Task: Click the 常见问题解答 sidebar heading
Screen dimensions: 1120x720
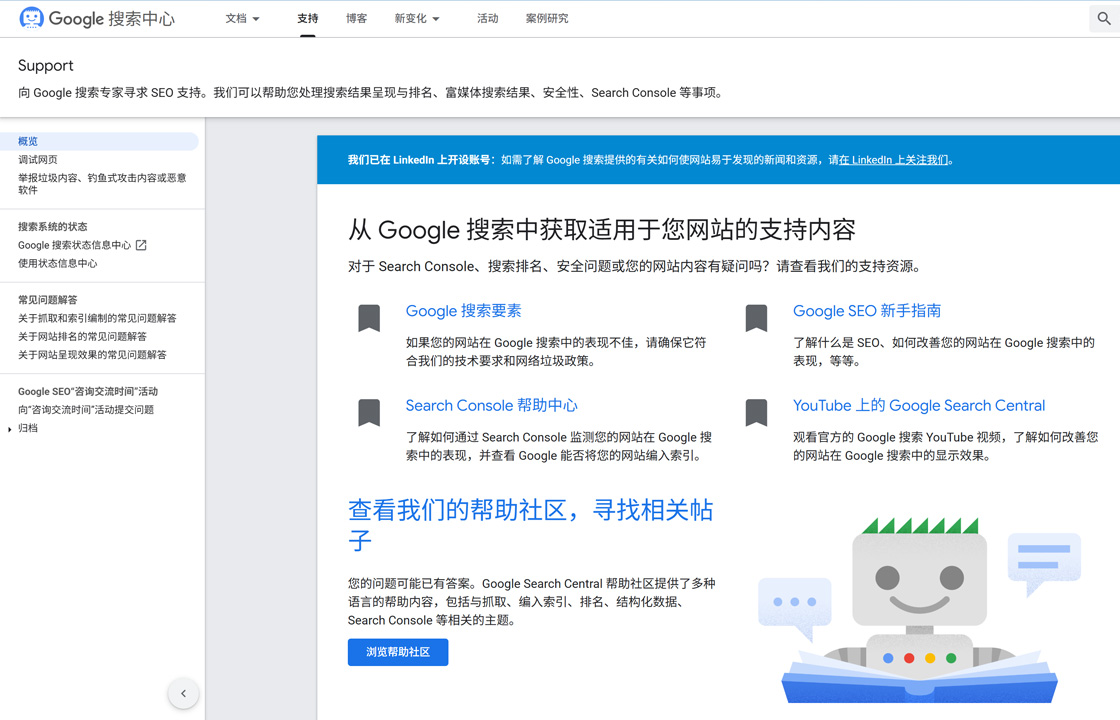Action: (x=48, y=300)
